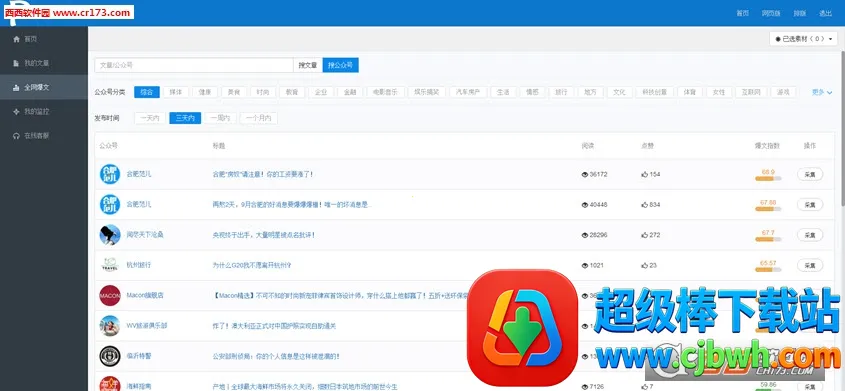Focus the 文章/公众号 search field
845x391 pixels.
[194, 65]
